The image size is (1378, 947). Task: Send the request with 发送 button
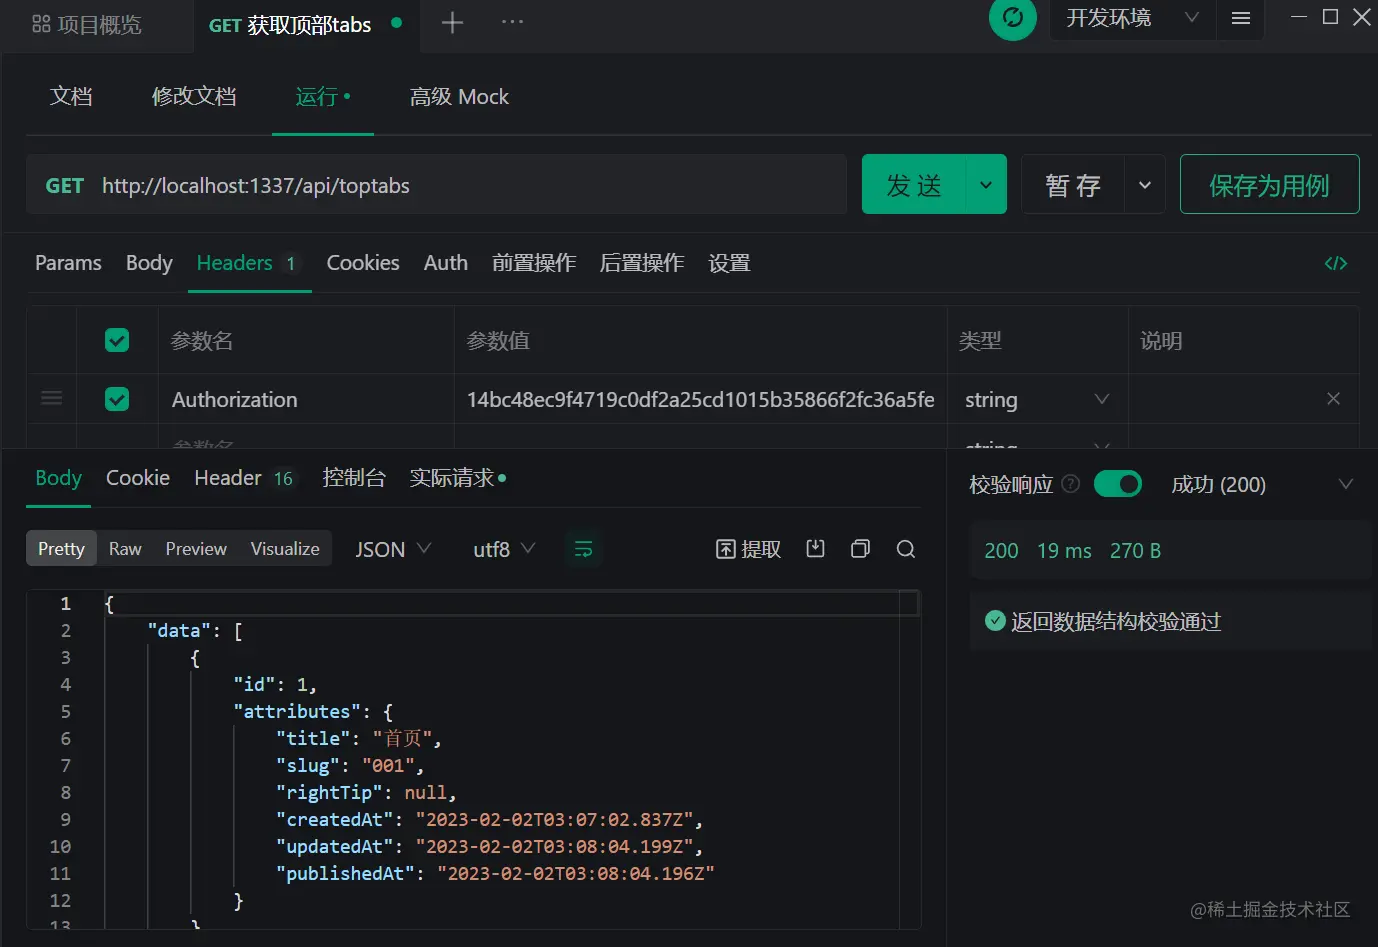(914, 185)
